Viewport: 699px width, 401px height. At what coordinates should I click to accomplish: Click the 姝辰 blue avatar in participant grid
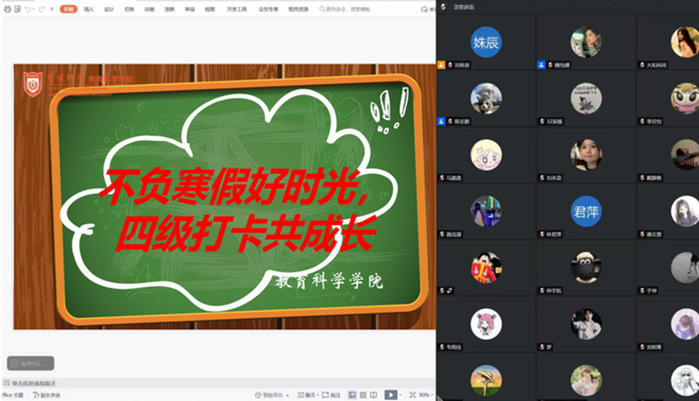click(485, 42)
